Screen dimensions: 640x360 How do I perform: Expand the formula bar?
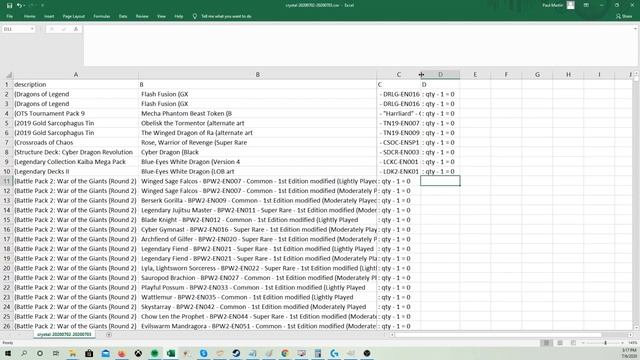tap(635, 29)
